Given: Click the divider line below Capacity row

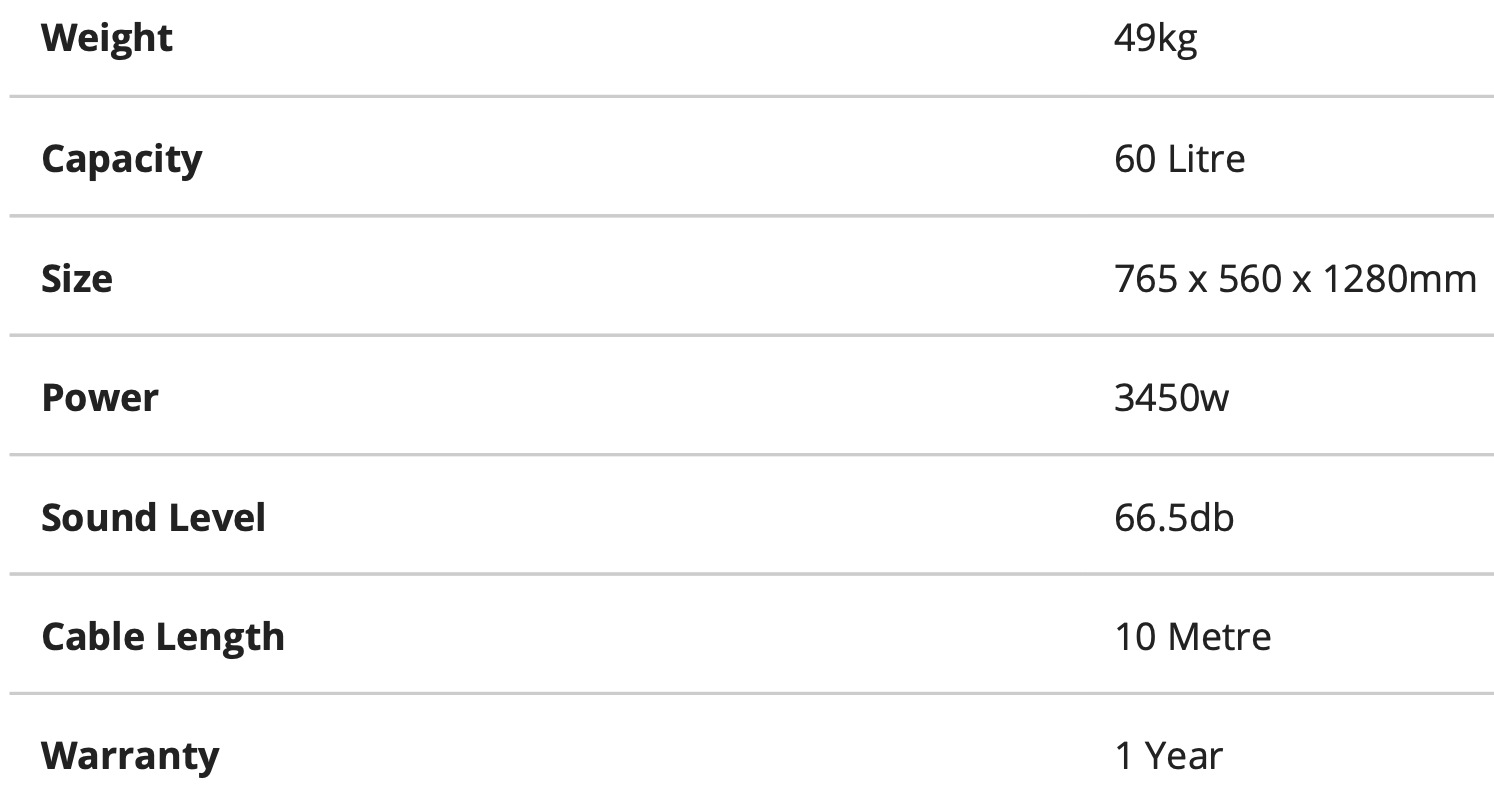Looking at the screenshot, I should 751,215.
